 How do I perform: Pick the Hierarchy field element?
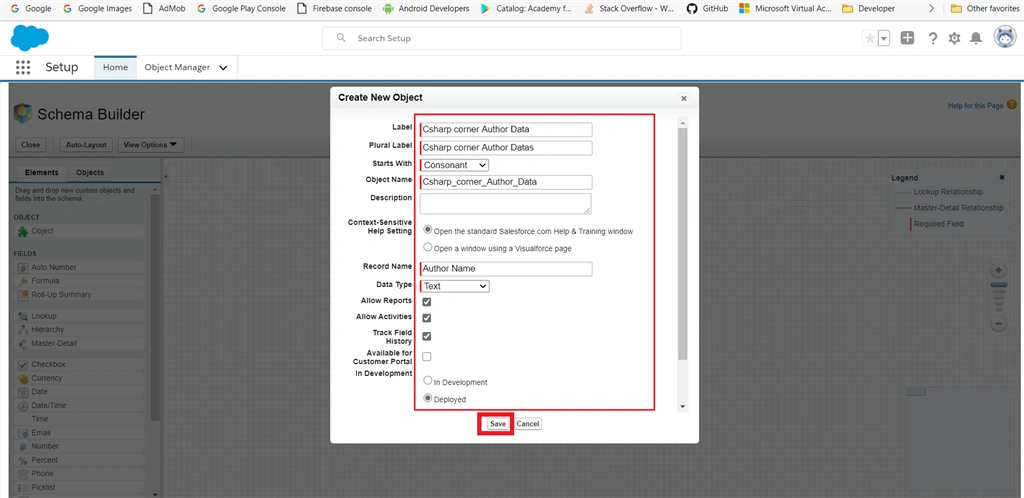pos(79,330)
